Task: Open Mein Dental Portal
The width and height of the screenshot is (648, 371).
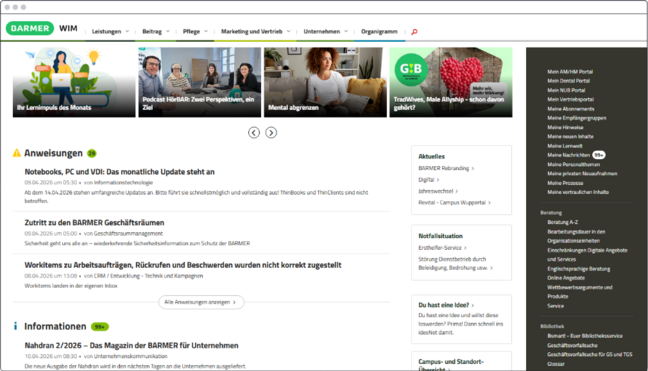Action: click(568, 81)
